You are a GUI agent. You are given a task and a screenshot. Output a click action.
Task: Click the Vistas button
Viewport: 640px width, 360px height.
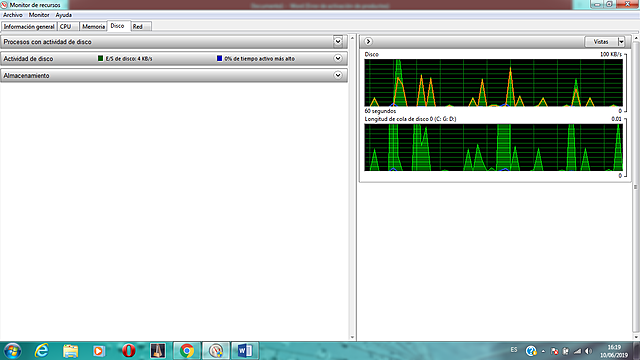coord(601,42)
